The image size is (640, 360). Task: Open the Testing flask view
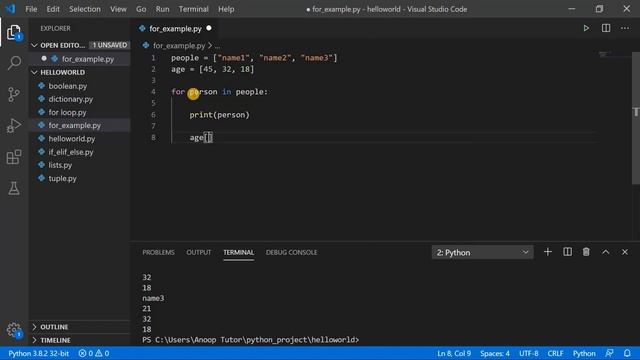coord(14,188)
